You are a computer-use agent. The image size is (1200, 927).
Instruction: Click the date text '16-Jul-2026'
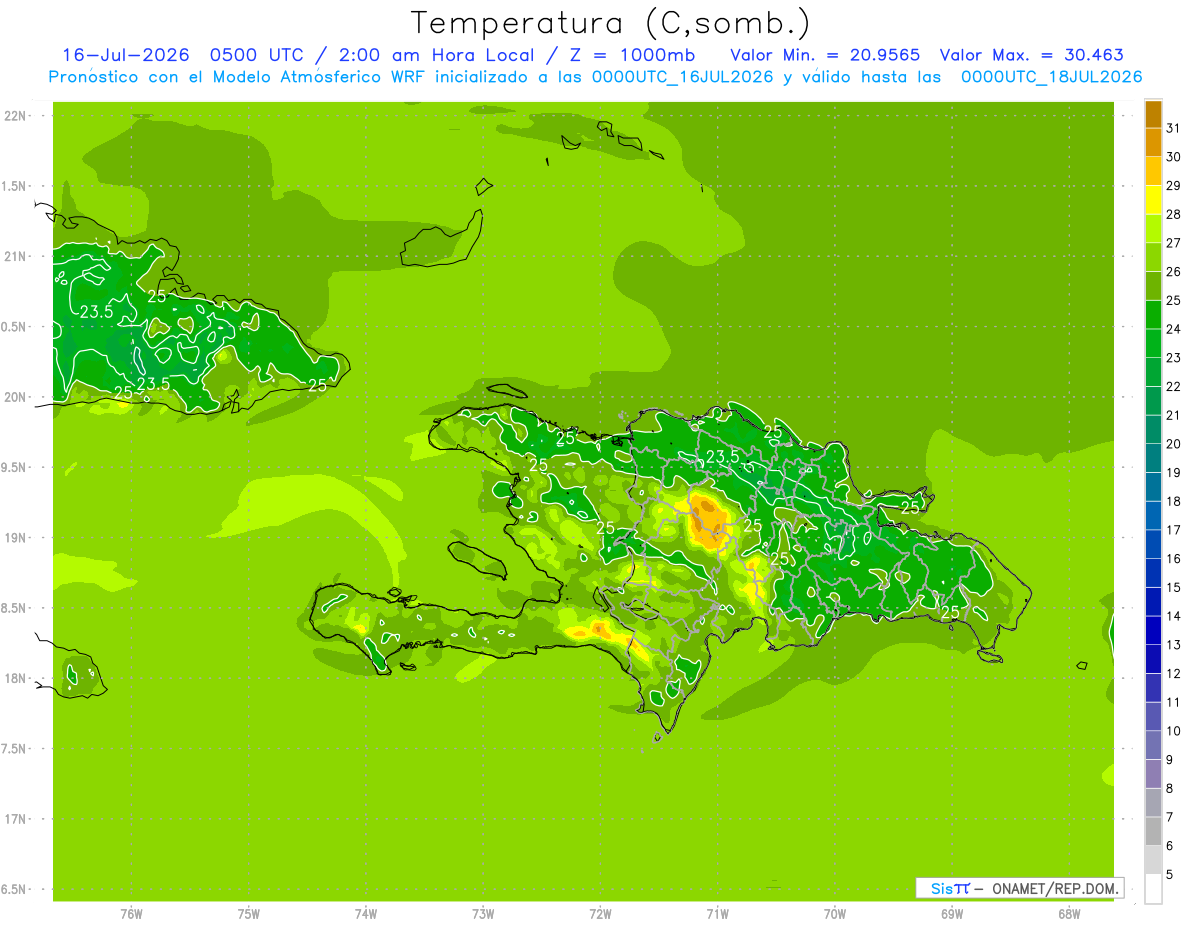click(x=125, y=55)
